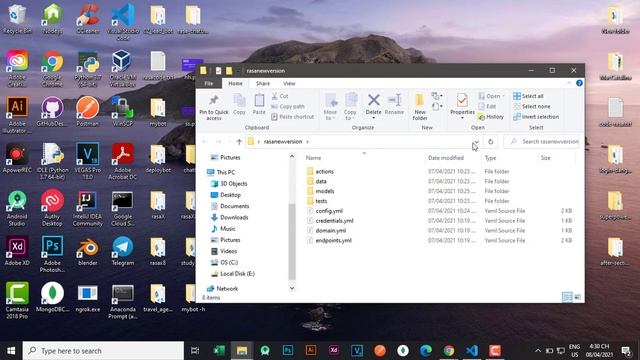Select Downloads in the navigation pane
Viewport: 640px width, 360px height.
pyautogui.click(x=230, y=218)
